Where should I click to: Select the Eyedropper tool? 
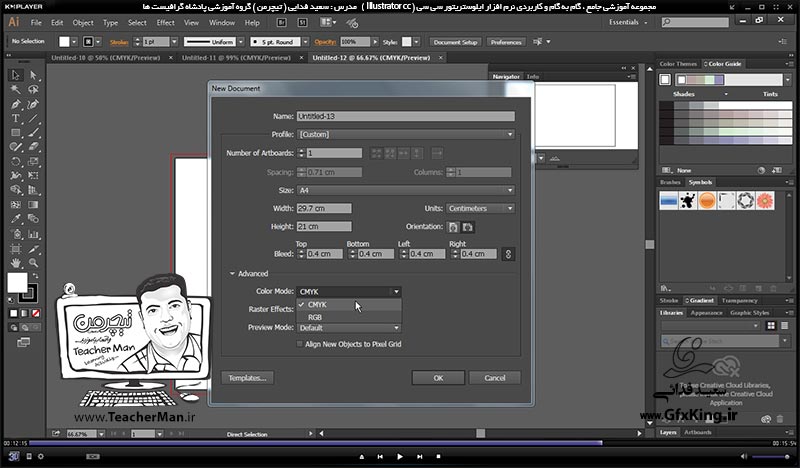[x=15, y=219]
